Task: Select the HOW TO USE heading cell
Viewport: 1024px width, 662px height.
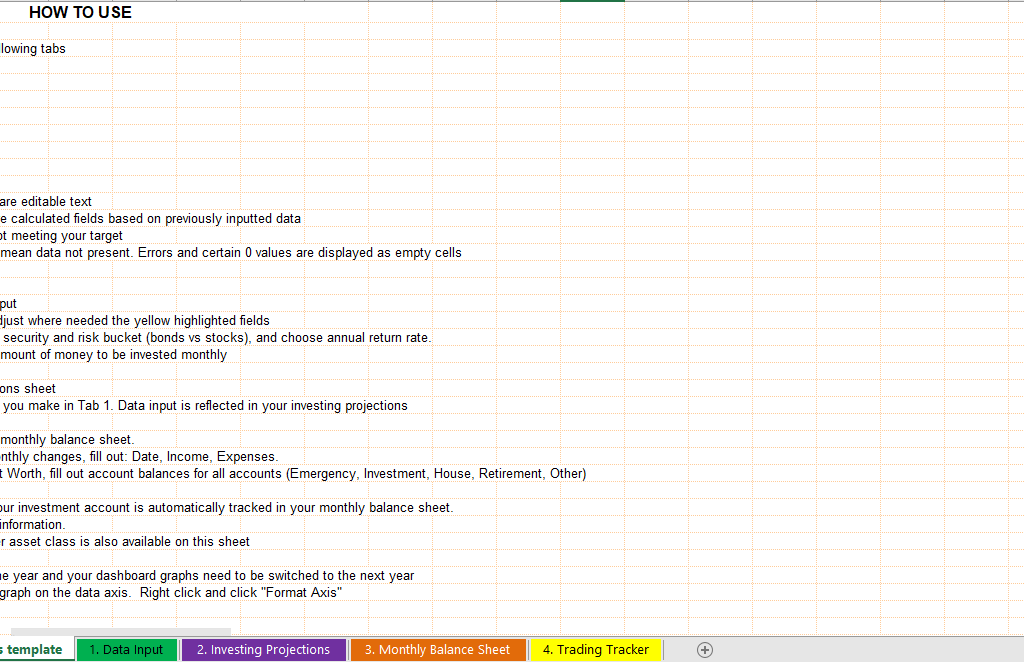Action: tap(80, 13)
